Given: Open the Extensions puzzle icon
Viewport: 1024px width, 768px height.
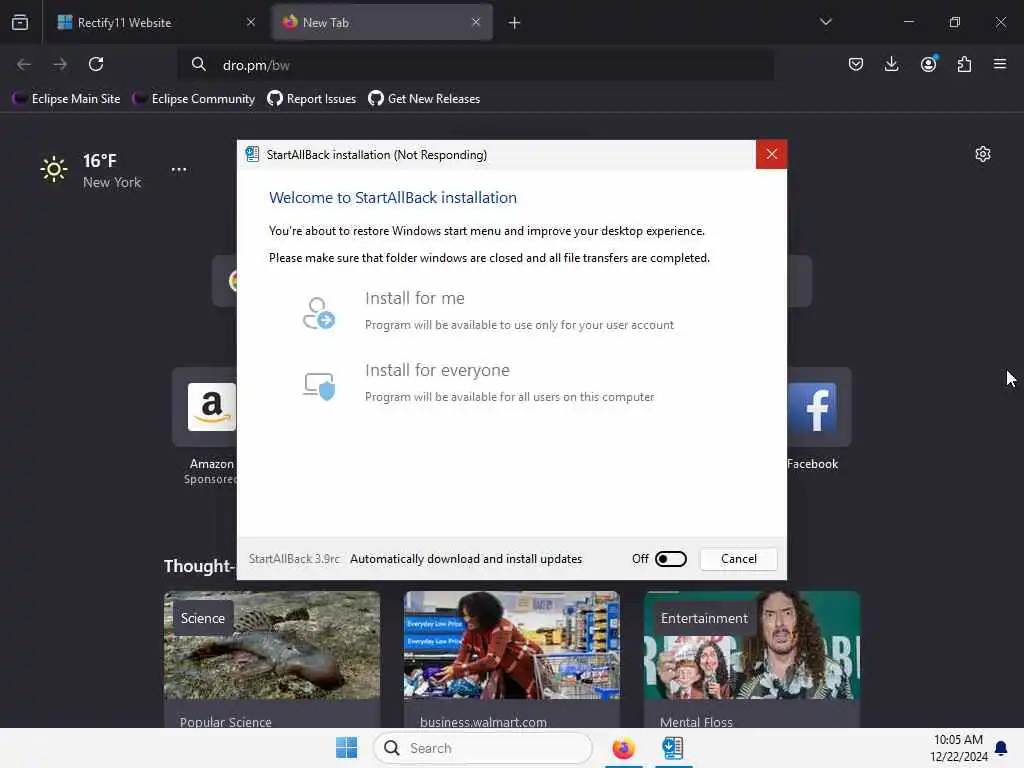Looking at the screenshot, I should tap(964, 64).
